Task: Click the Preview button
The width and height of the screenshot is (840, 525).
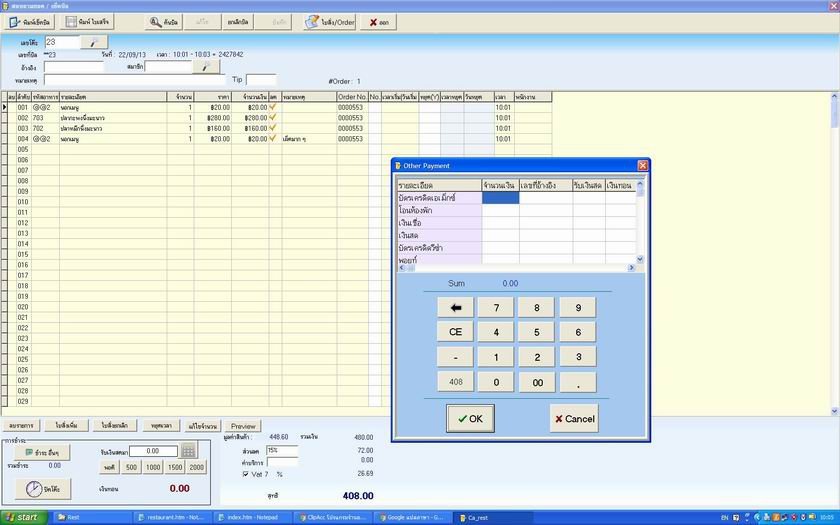Action: (x=243, y=426)
